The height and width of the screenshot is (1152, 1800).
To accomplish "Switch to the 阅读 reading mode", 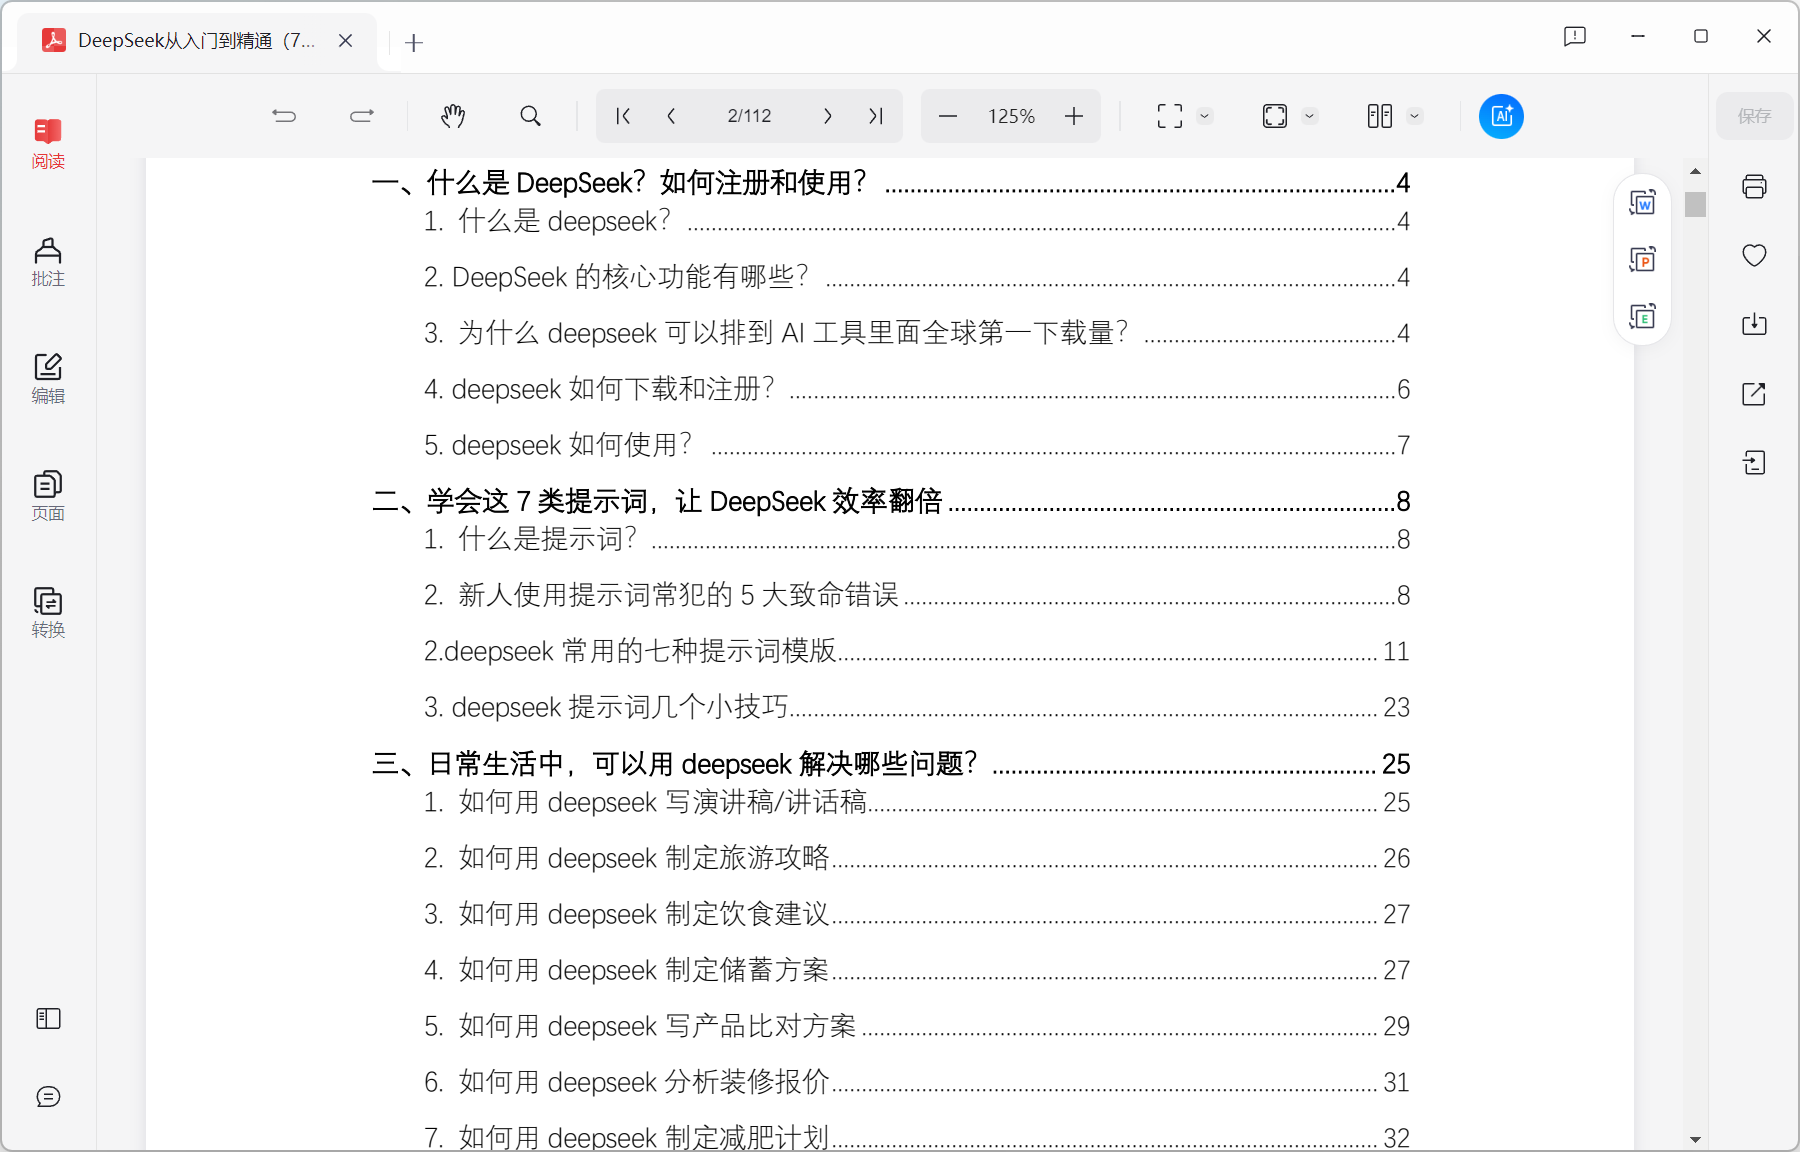I will [48, 144].
